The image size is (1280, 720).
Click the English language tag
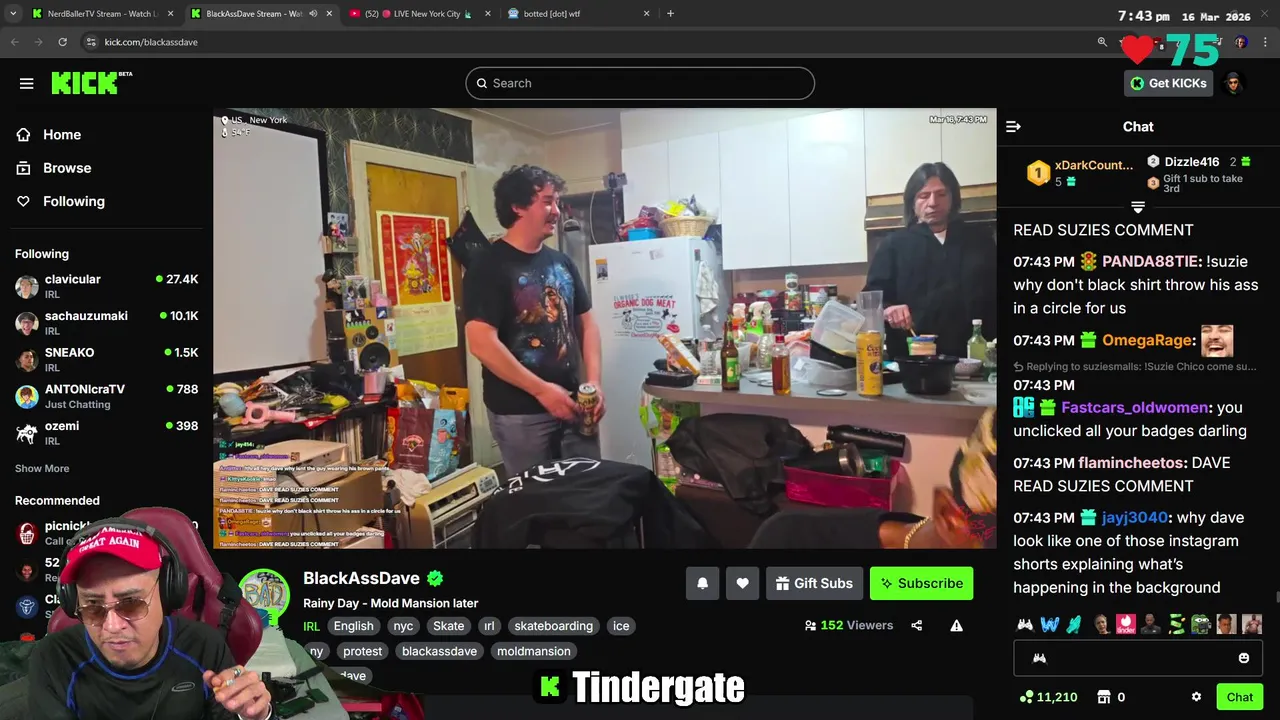(x=353, y=626)
